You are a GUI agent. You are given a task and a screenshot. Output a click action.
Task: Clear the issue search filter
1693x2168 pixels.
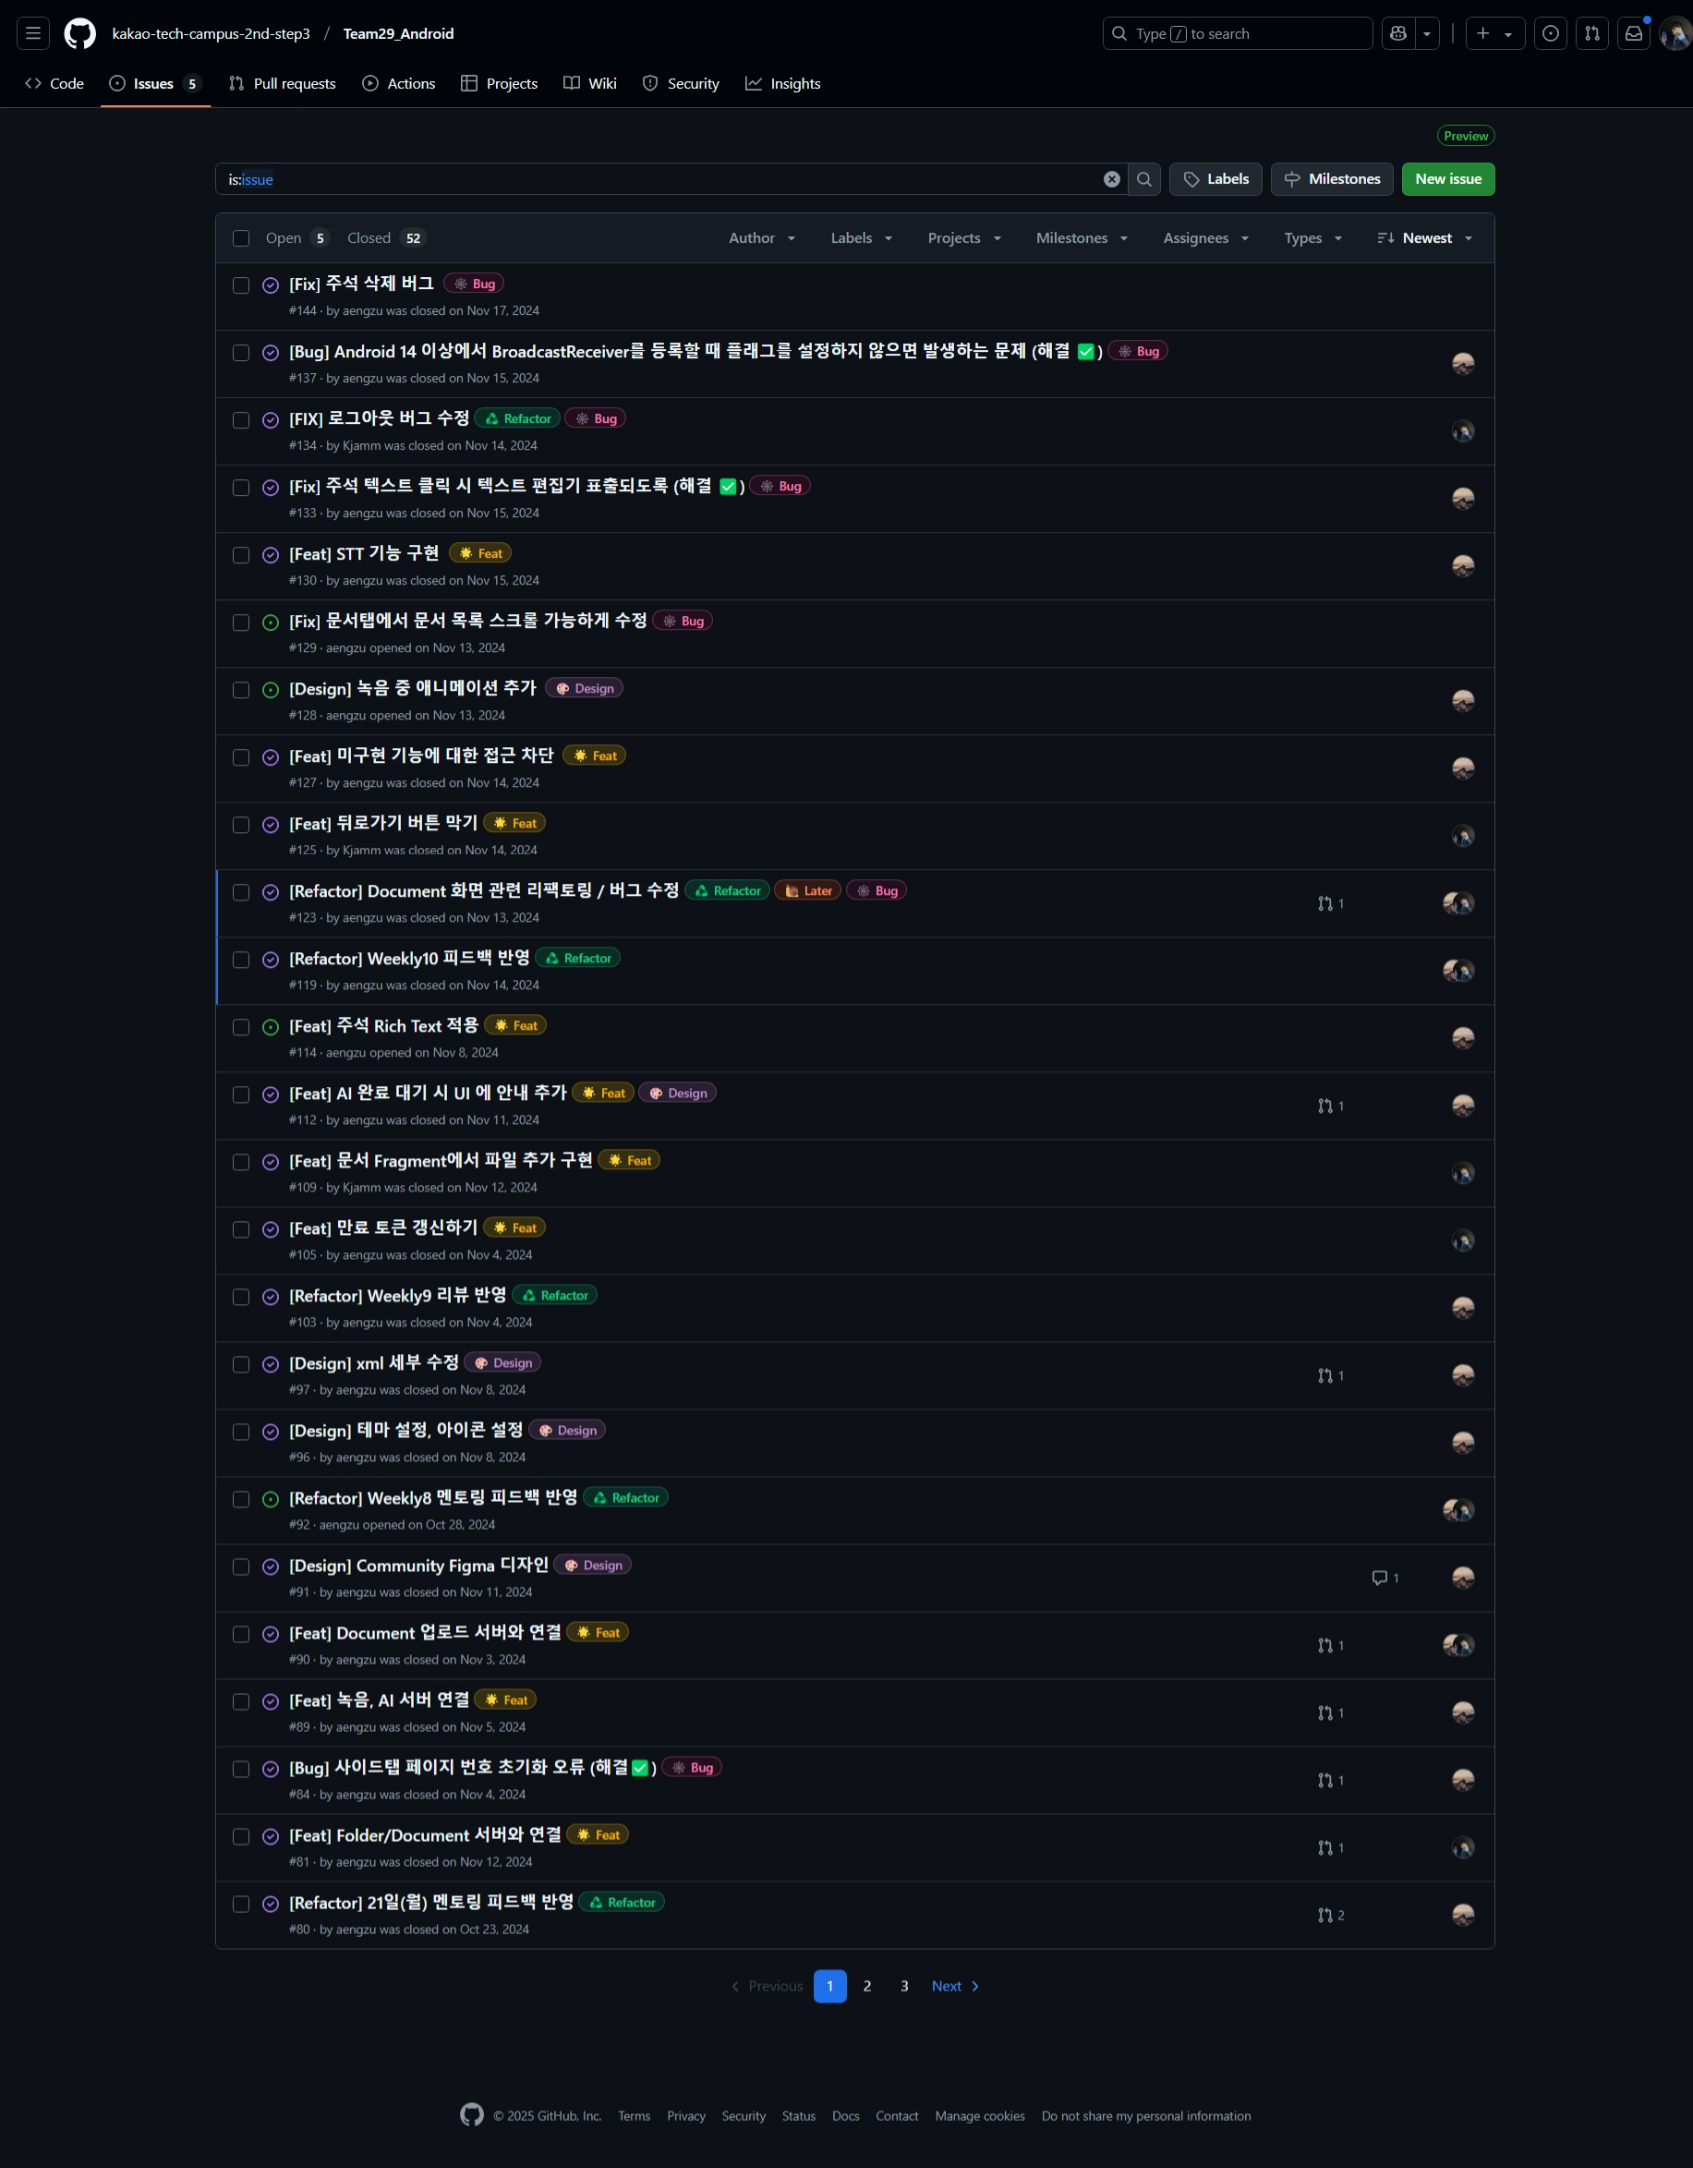tap(1111, 180)
